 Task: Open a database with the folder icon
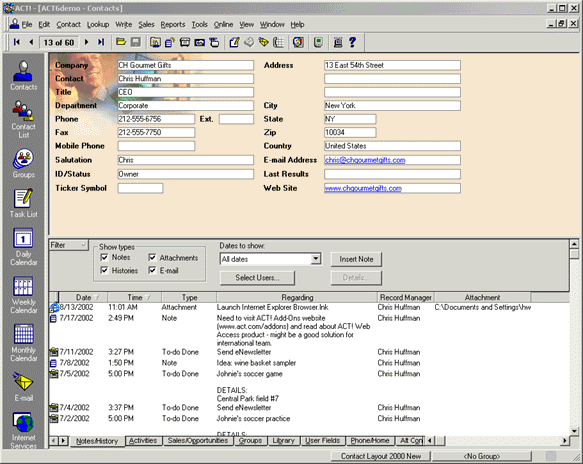coord(120,42)
